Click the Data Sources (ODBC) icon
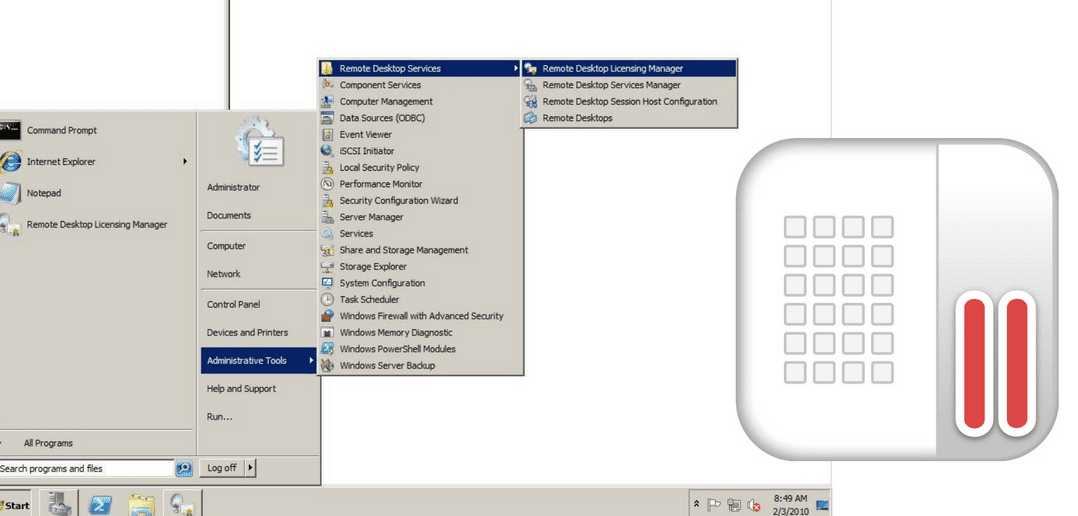 coord(328,117)
